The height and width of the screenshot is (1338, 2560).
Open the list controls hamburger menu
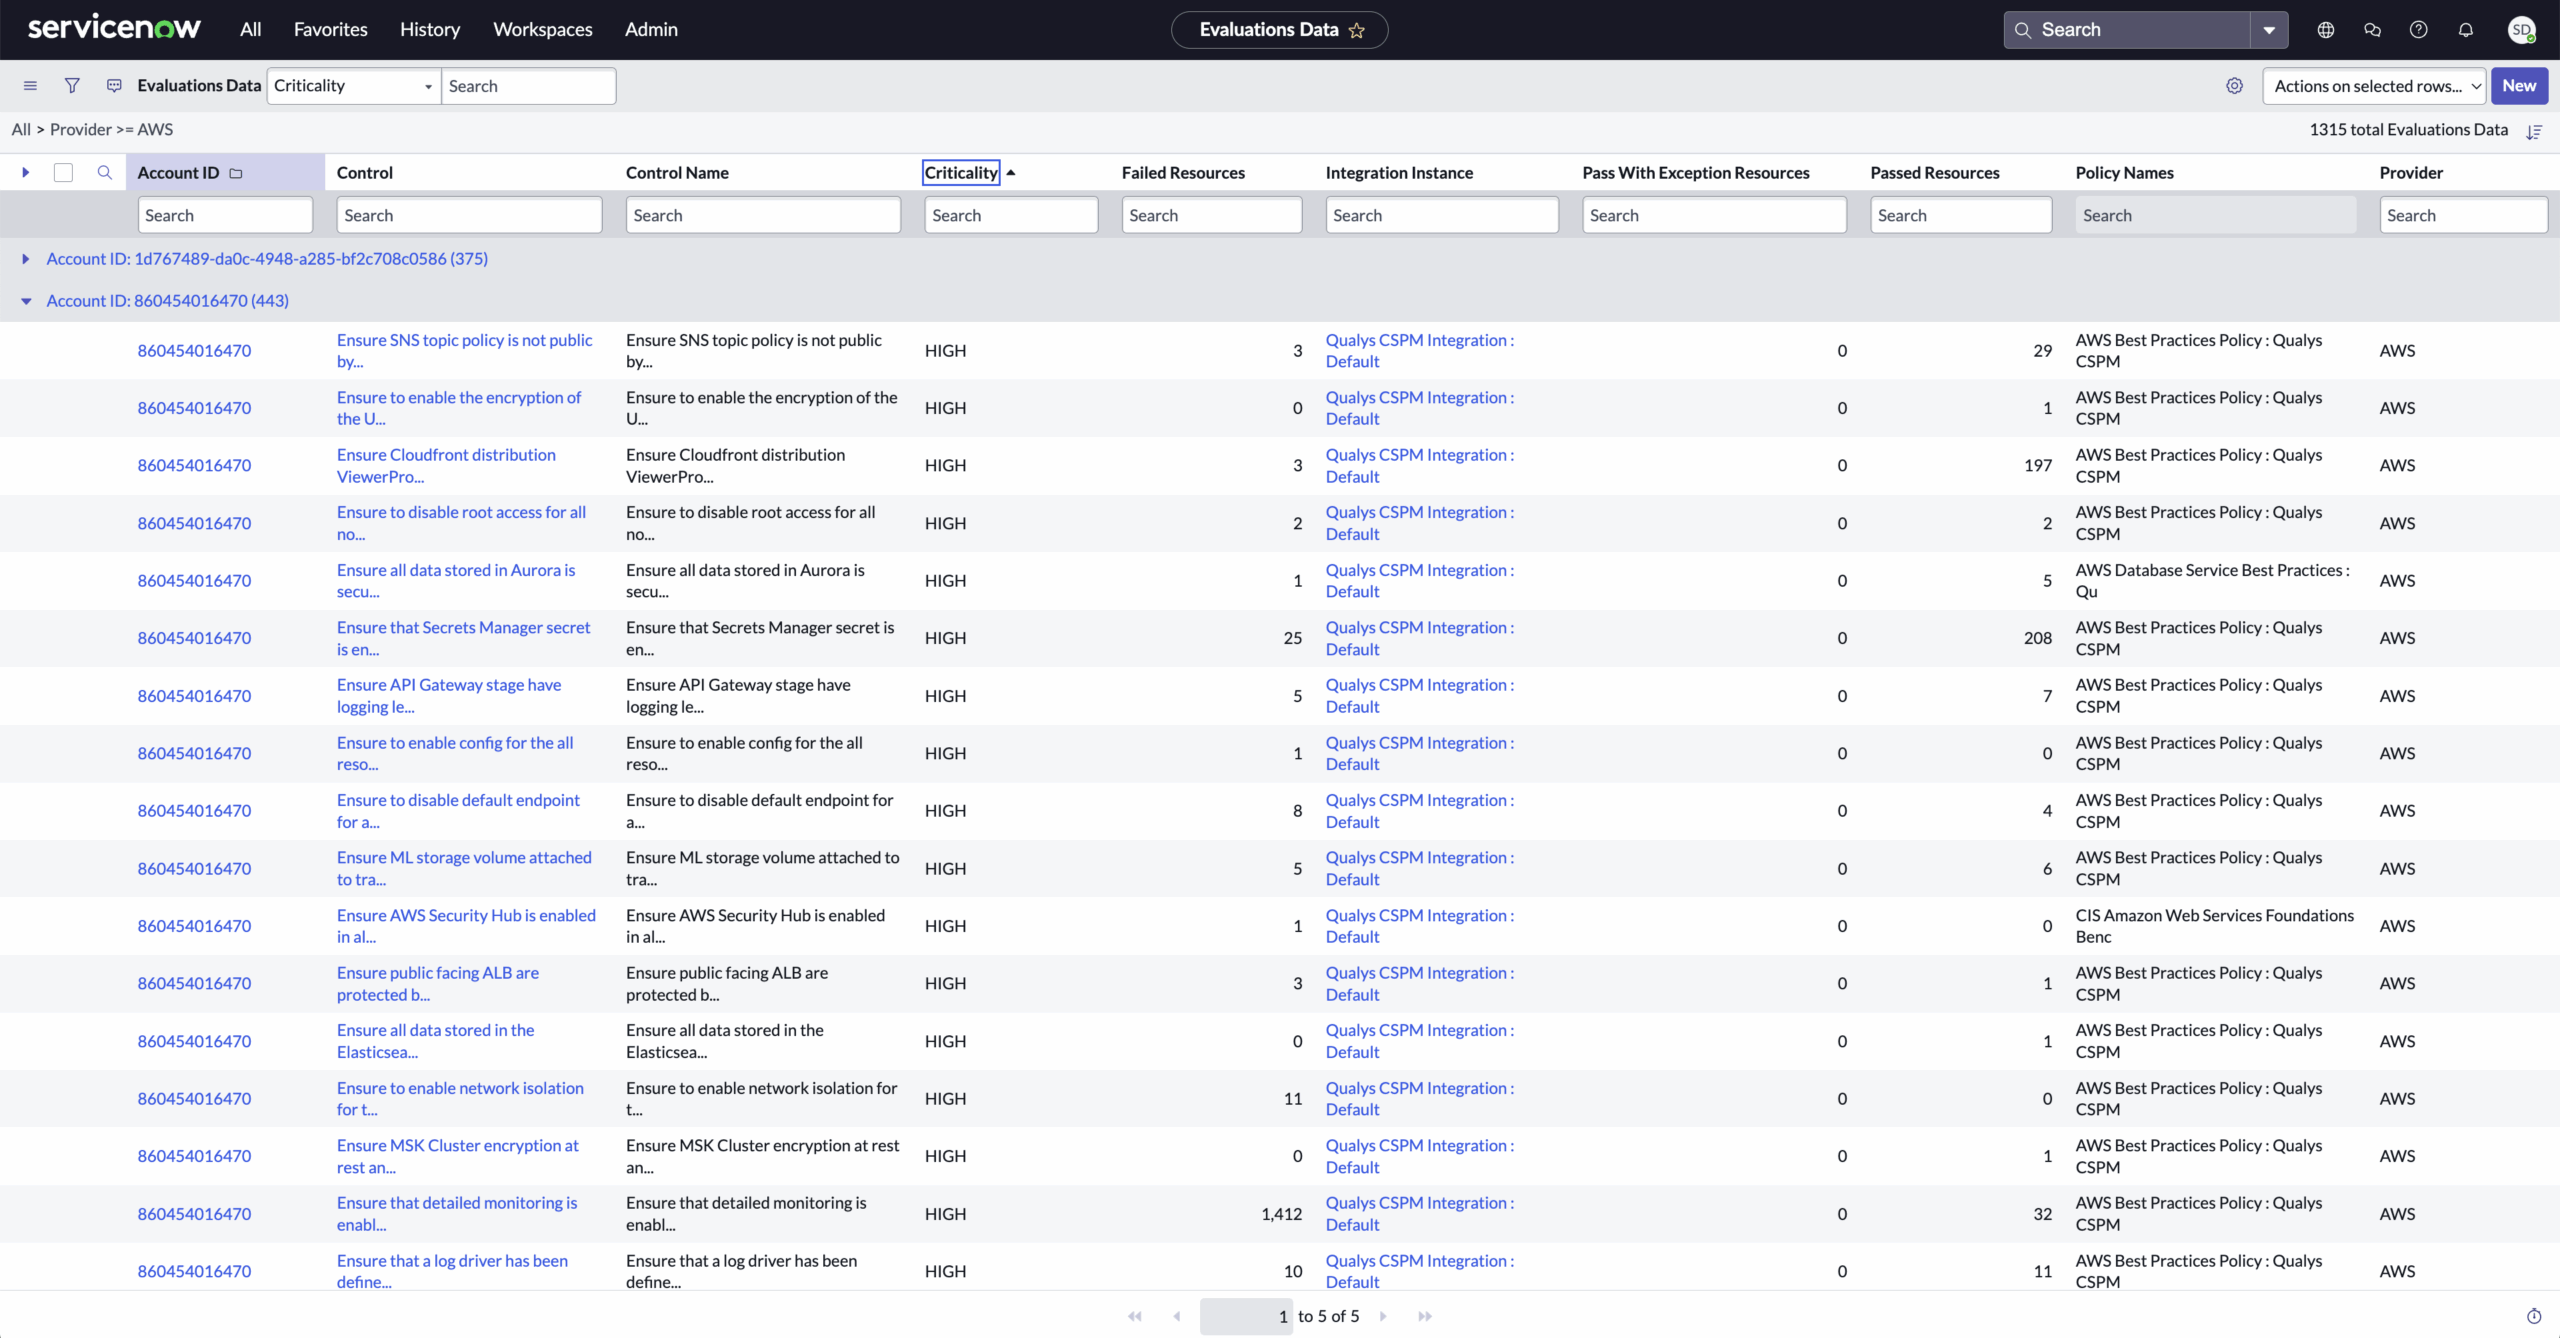coord(30,86)
